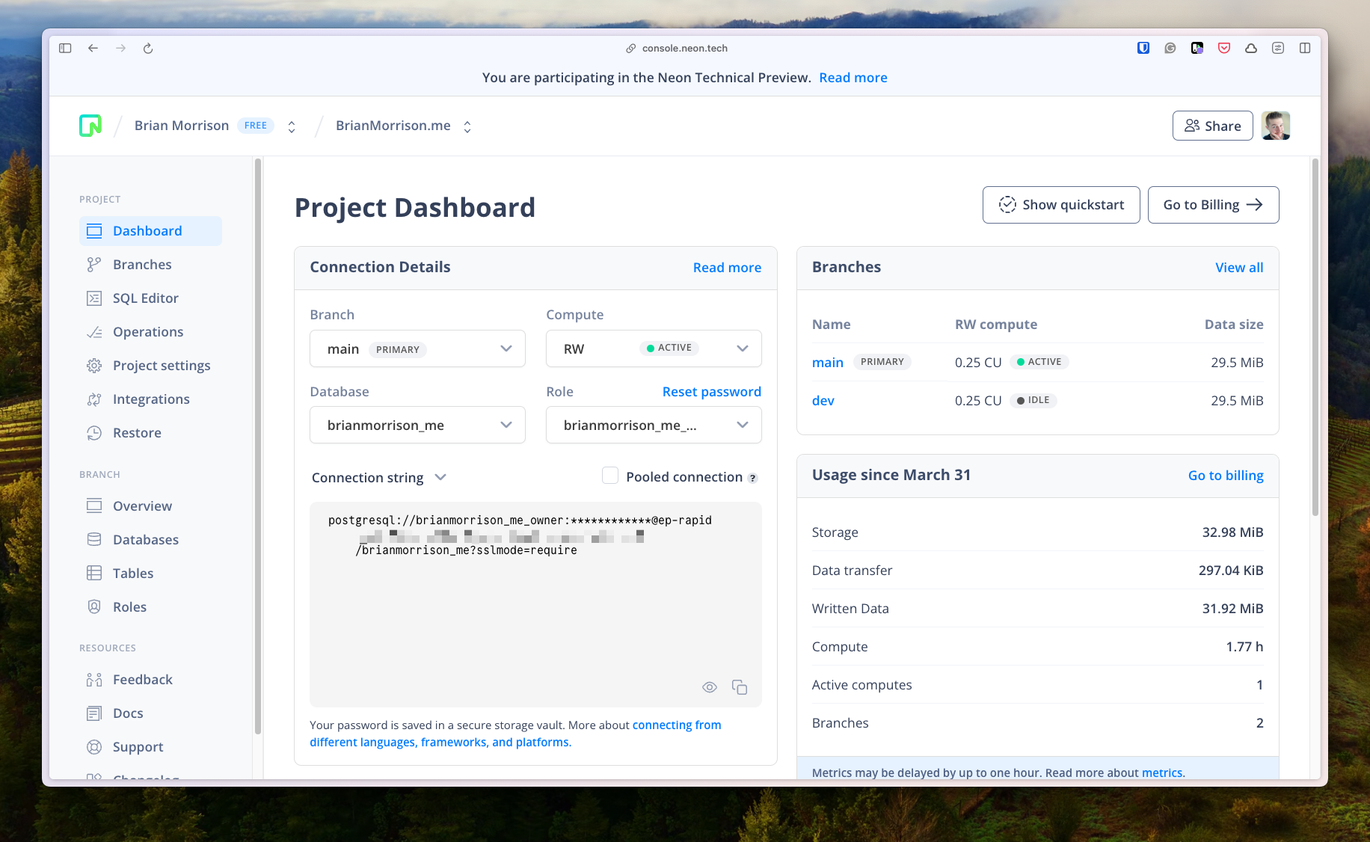Open the Branch dropdown showing main
The image size is (1370, 842).
pyautogui.click(x=418, y=349)
